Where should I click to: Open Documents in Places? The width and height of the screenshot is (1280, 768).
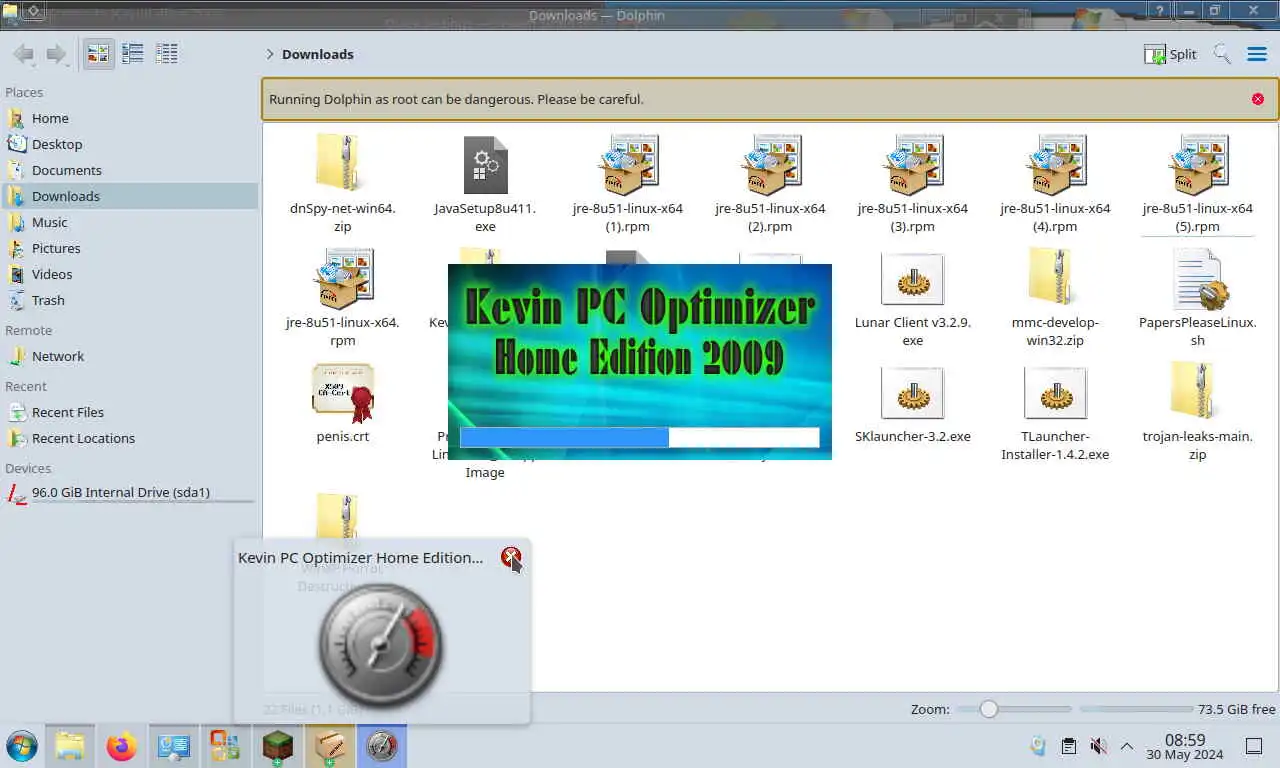tap(130, 170)
